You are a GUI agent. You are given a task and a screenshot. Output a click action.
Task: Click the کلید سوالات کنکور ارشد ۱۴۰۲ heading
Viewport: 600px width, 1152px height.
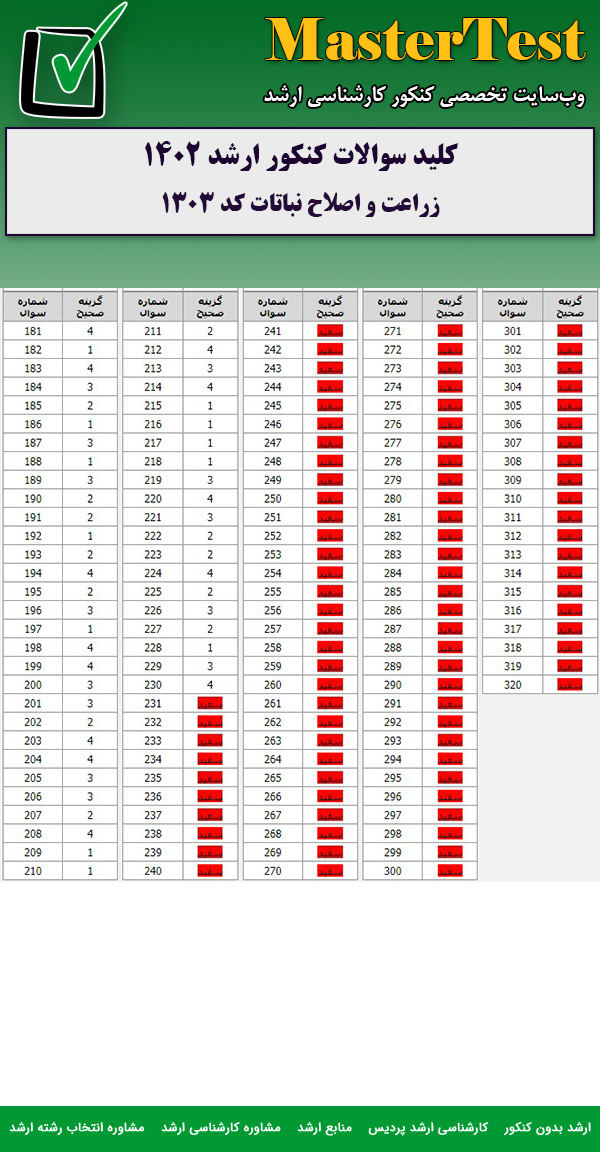[x=300, y=156]
